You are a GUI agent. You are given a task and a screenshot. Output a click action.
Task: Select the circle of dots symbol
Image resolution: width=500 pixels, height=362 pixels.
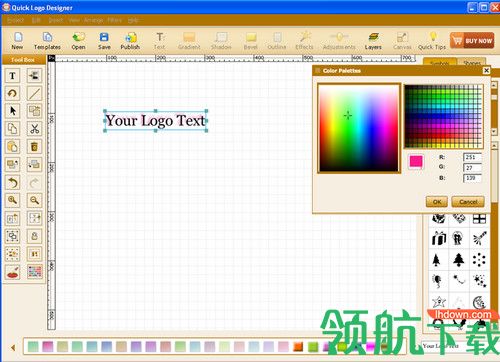(479, 260)
